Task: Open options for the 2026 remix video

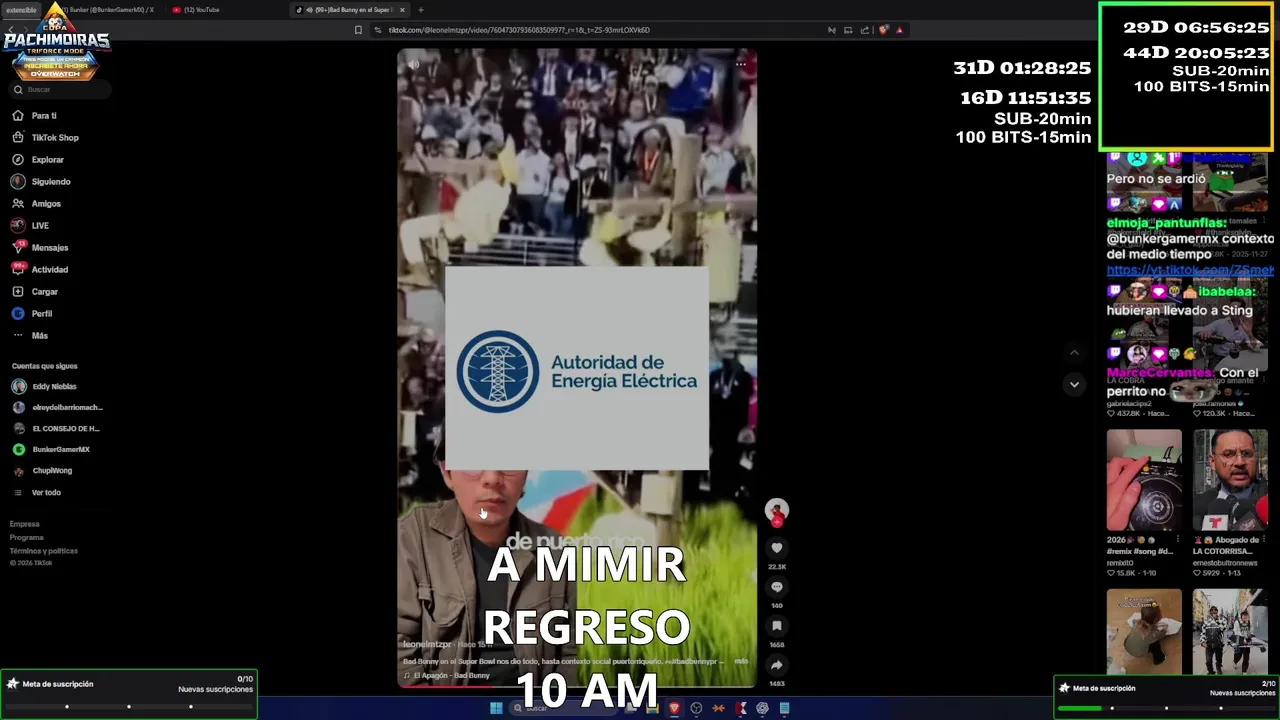Action: [1177, 540]
